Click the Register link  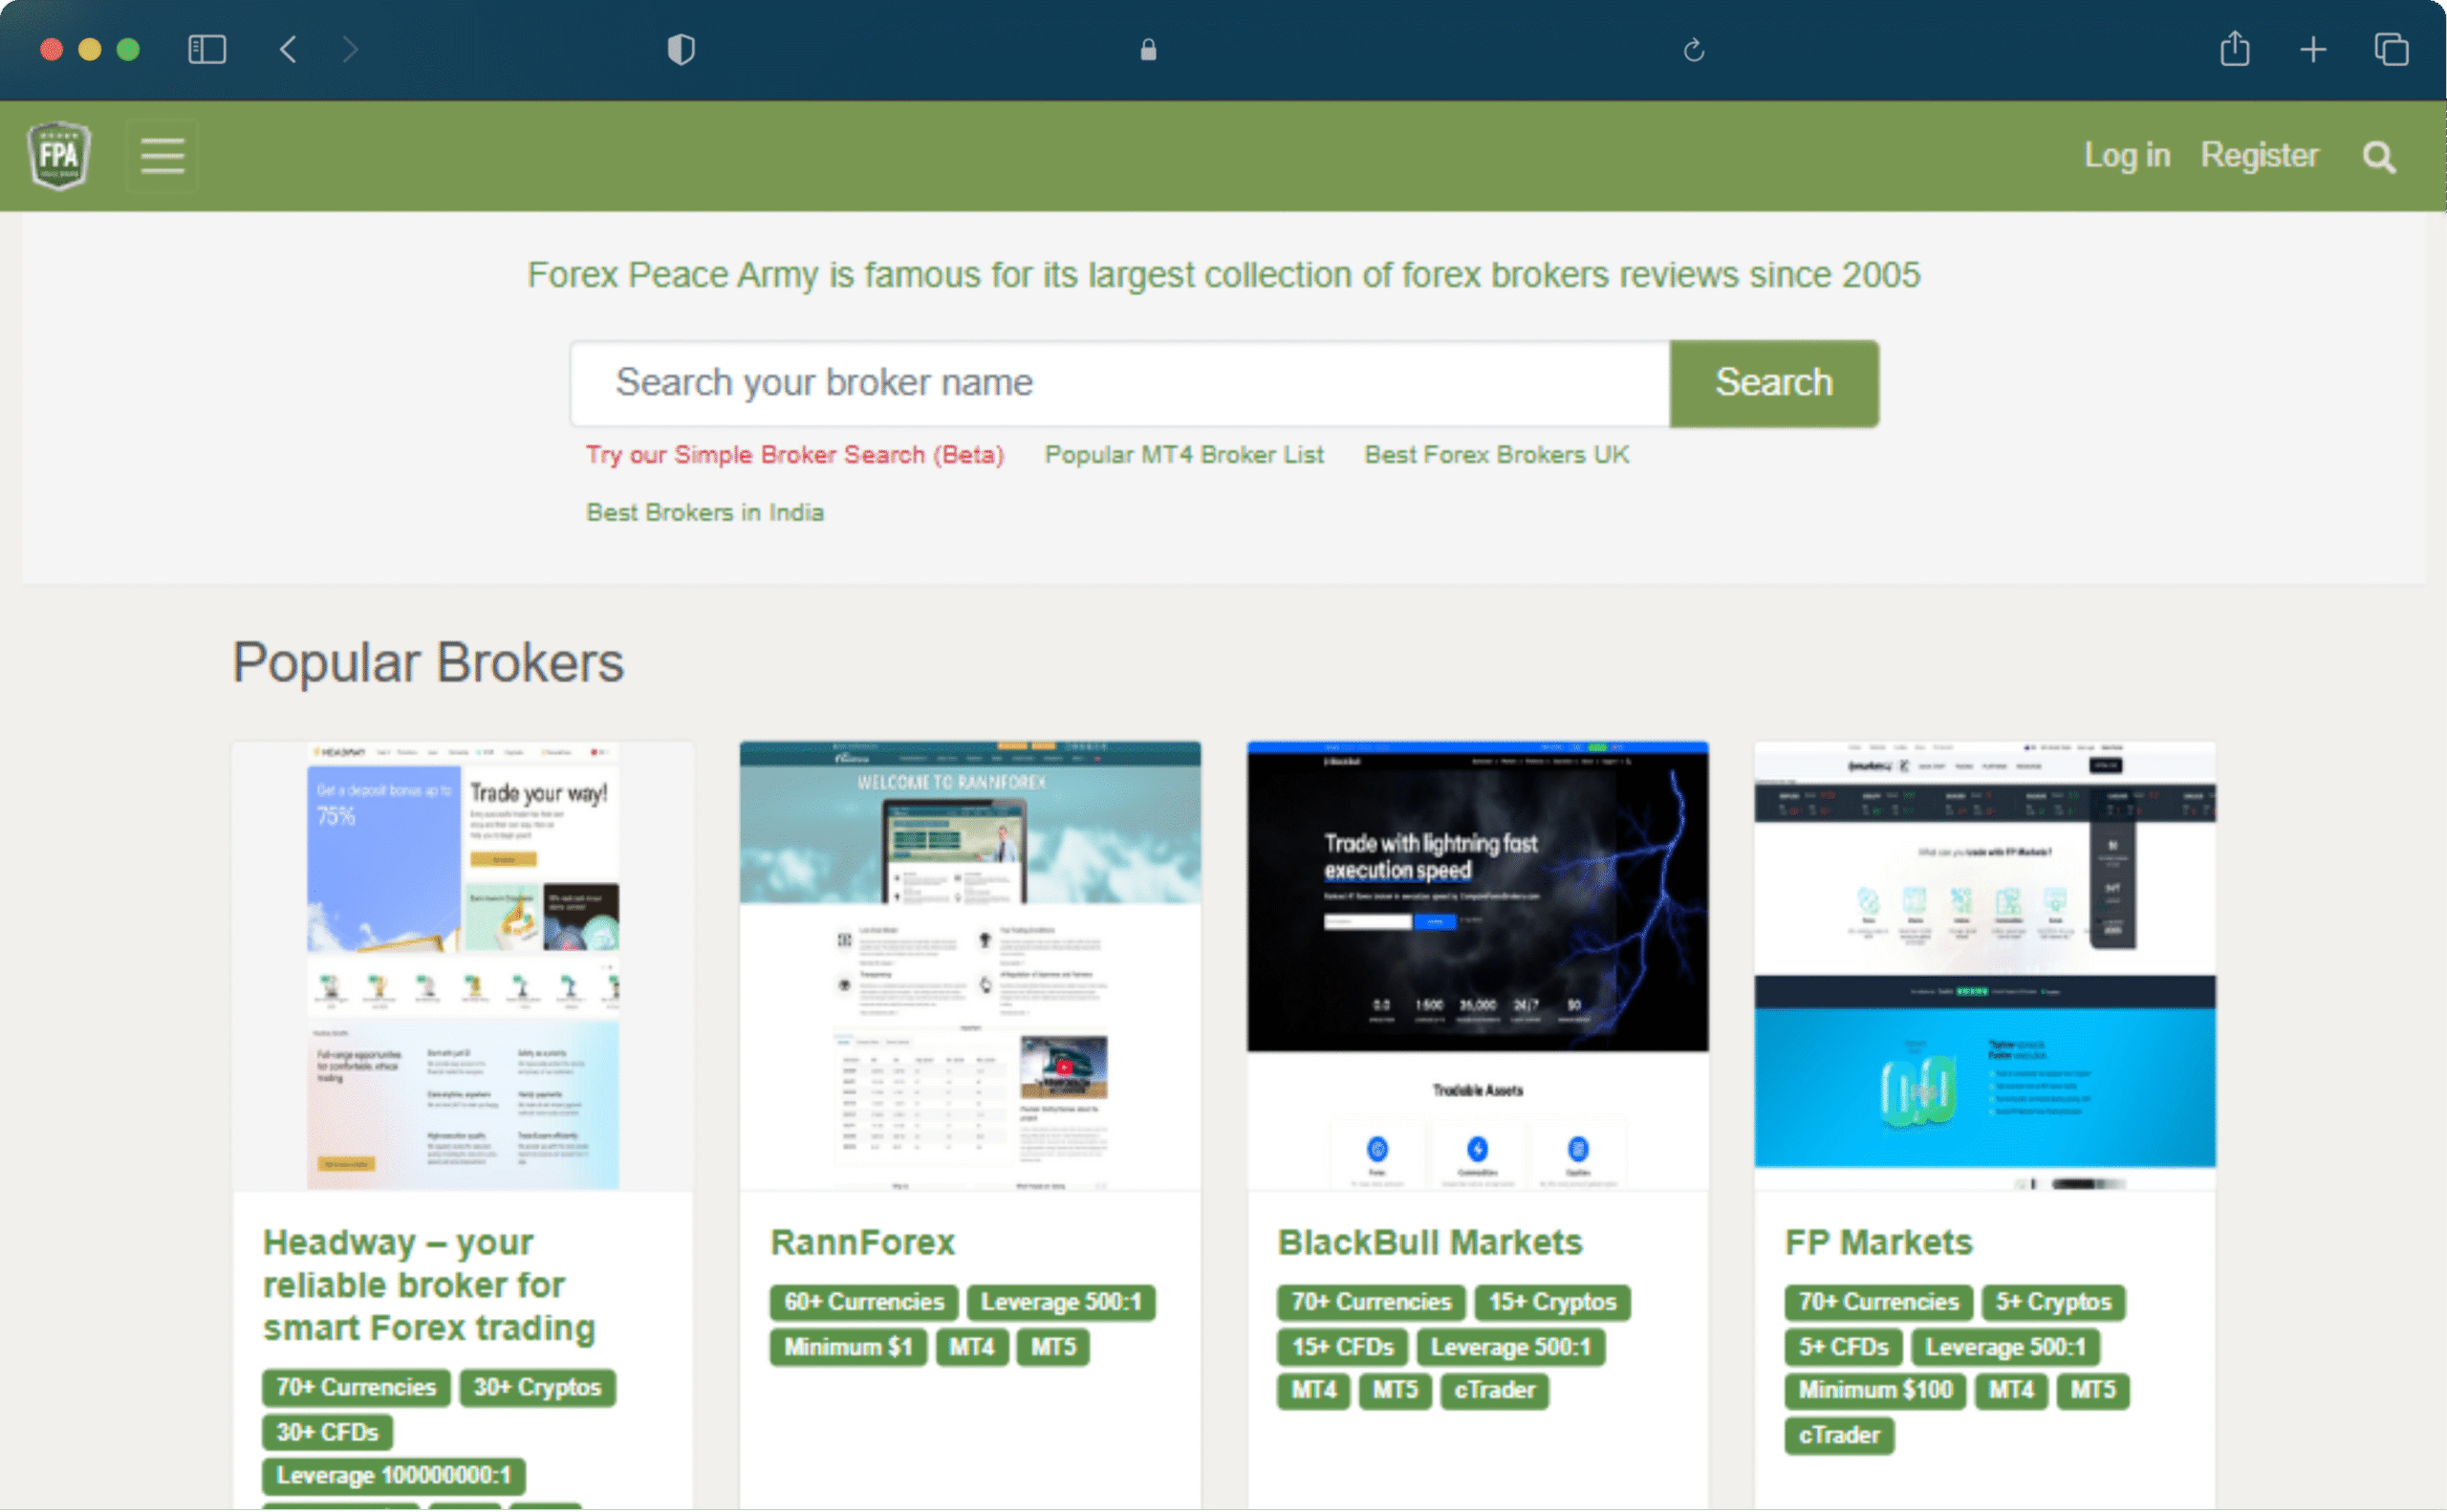click(2258, 155)
